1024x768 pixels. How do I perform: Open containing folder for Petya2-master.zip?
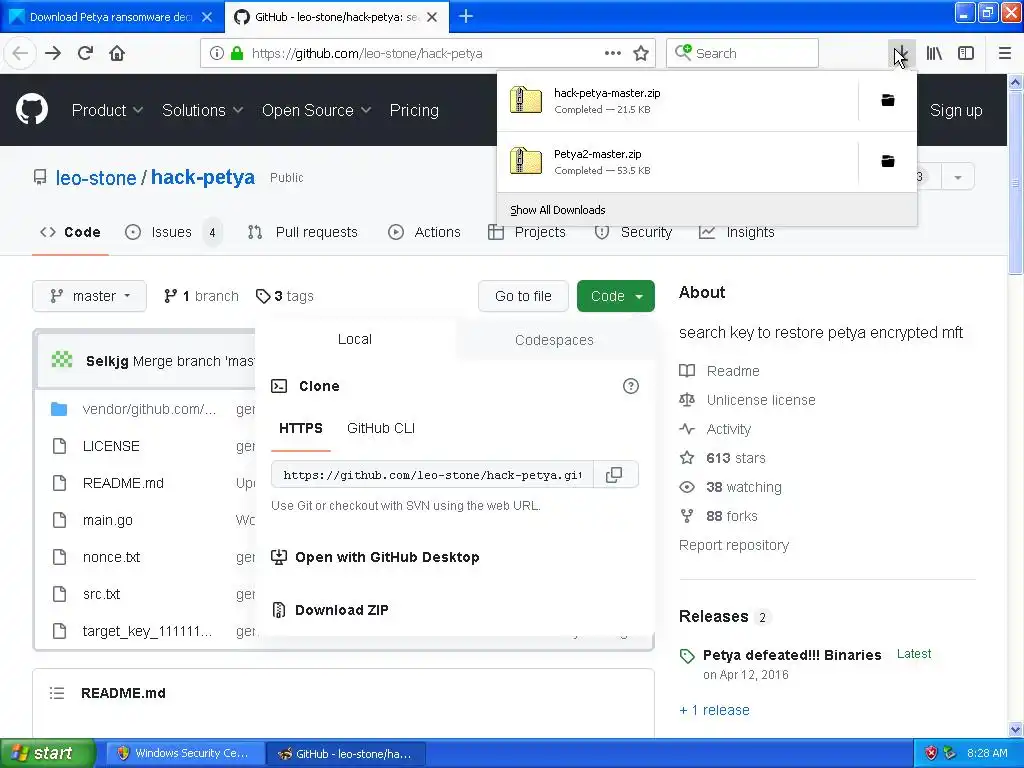click(888, 161)
